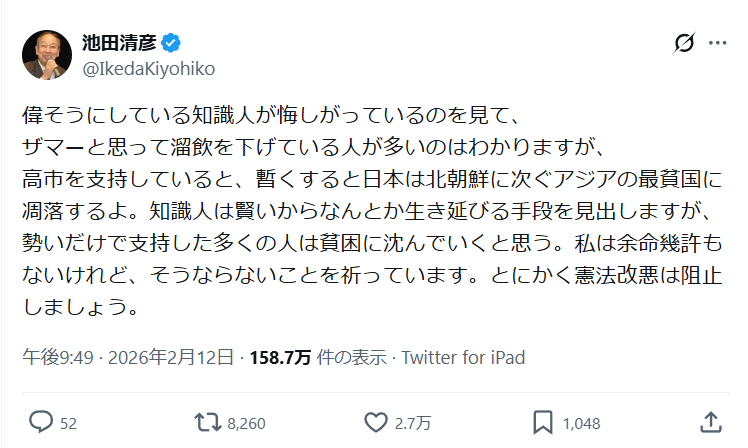The width and height of the screenshot is (748, 448).
Task: Open the three-dot more options menu
Action: click(717, 43)
